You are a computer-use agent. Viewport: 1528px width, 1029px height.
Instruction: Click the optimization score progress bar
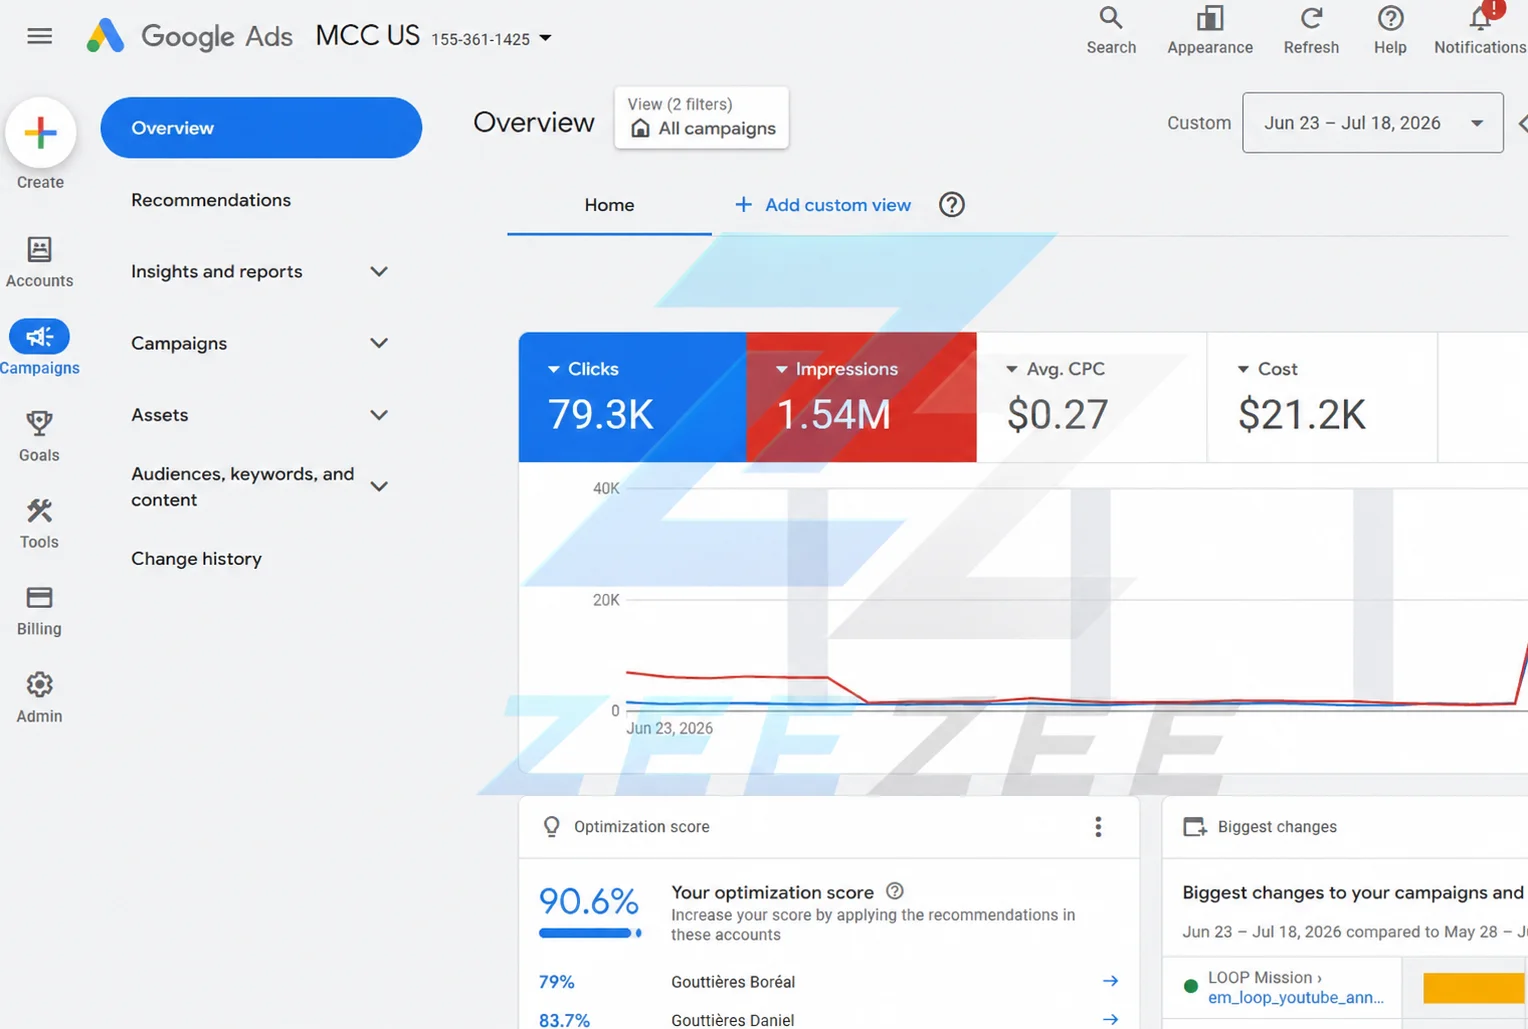590,933
